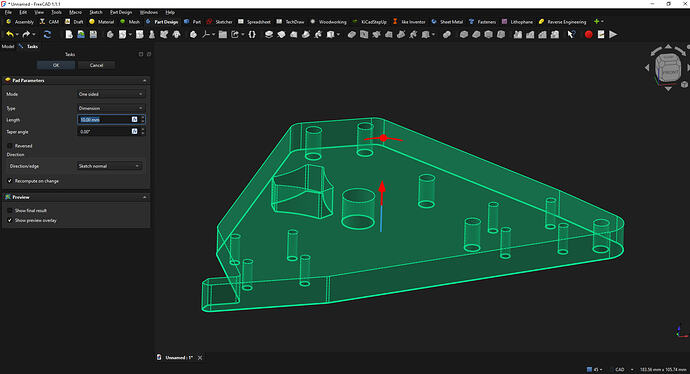
Task: Select the Groove tool icon
Action: [376, 34]
